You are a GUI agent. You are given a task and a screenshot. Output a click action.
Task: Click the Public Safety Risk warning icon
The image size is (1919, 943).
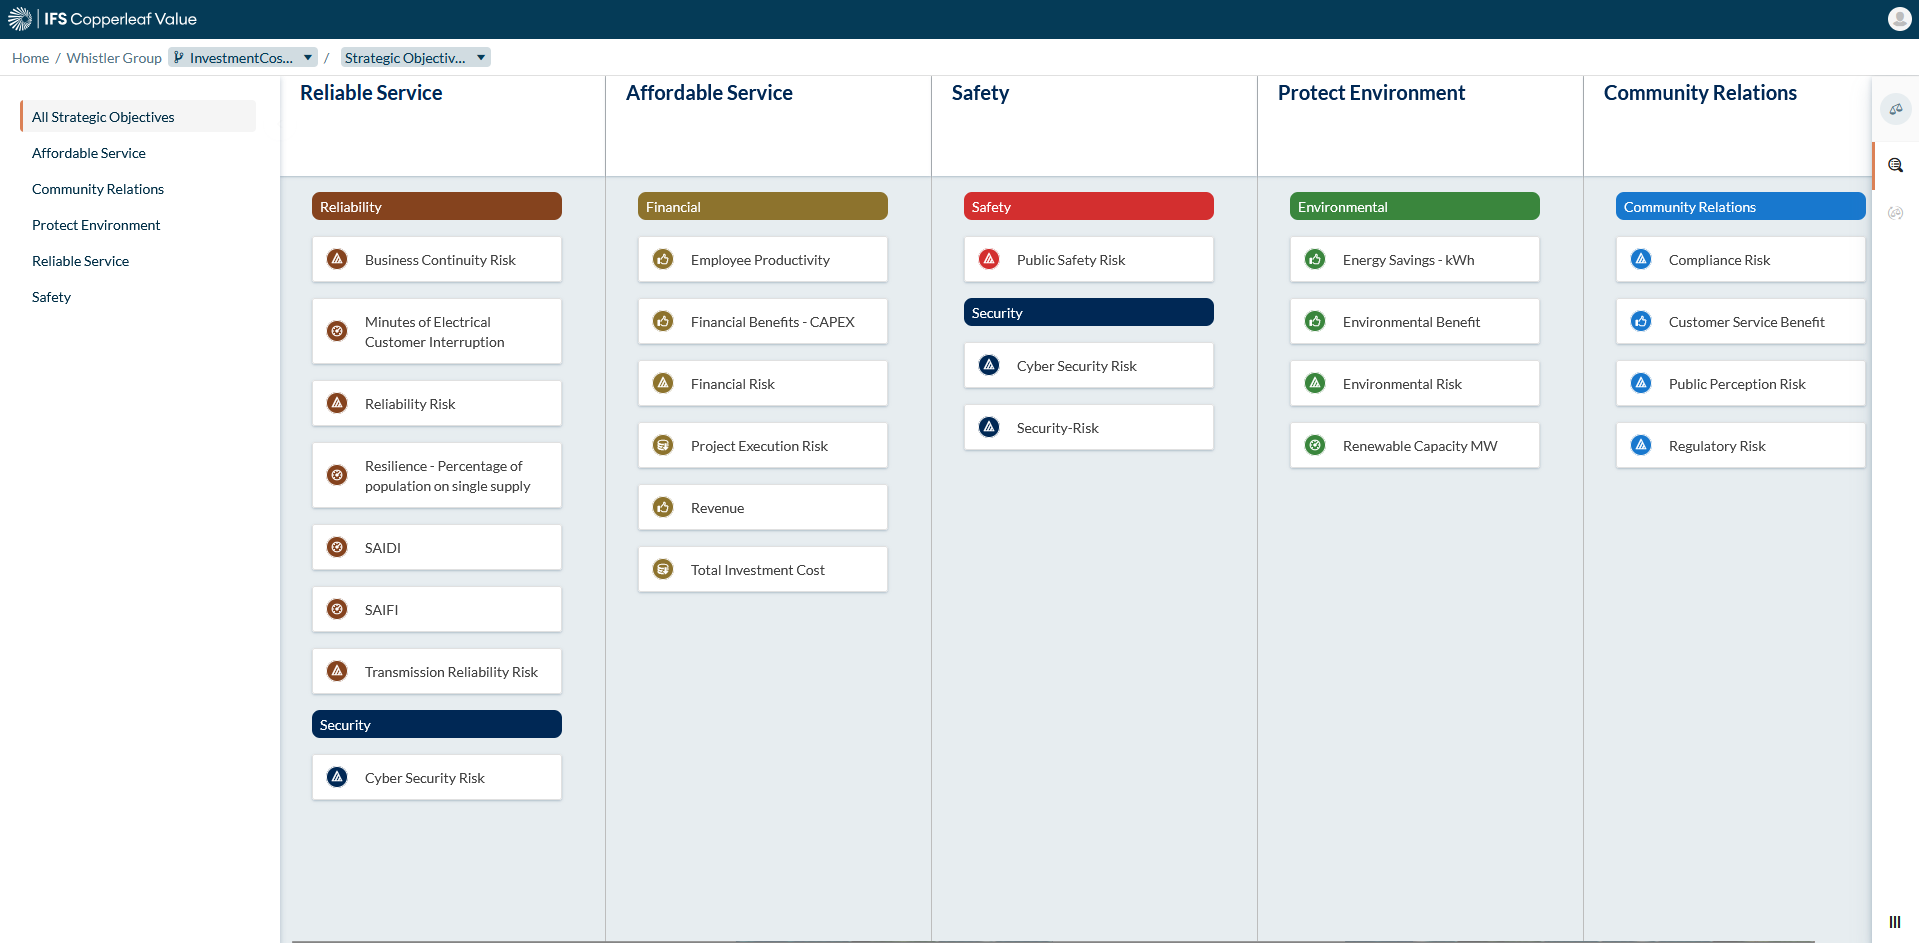pos(989,259)
